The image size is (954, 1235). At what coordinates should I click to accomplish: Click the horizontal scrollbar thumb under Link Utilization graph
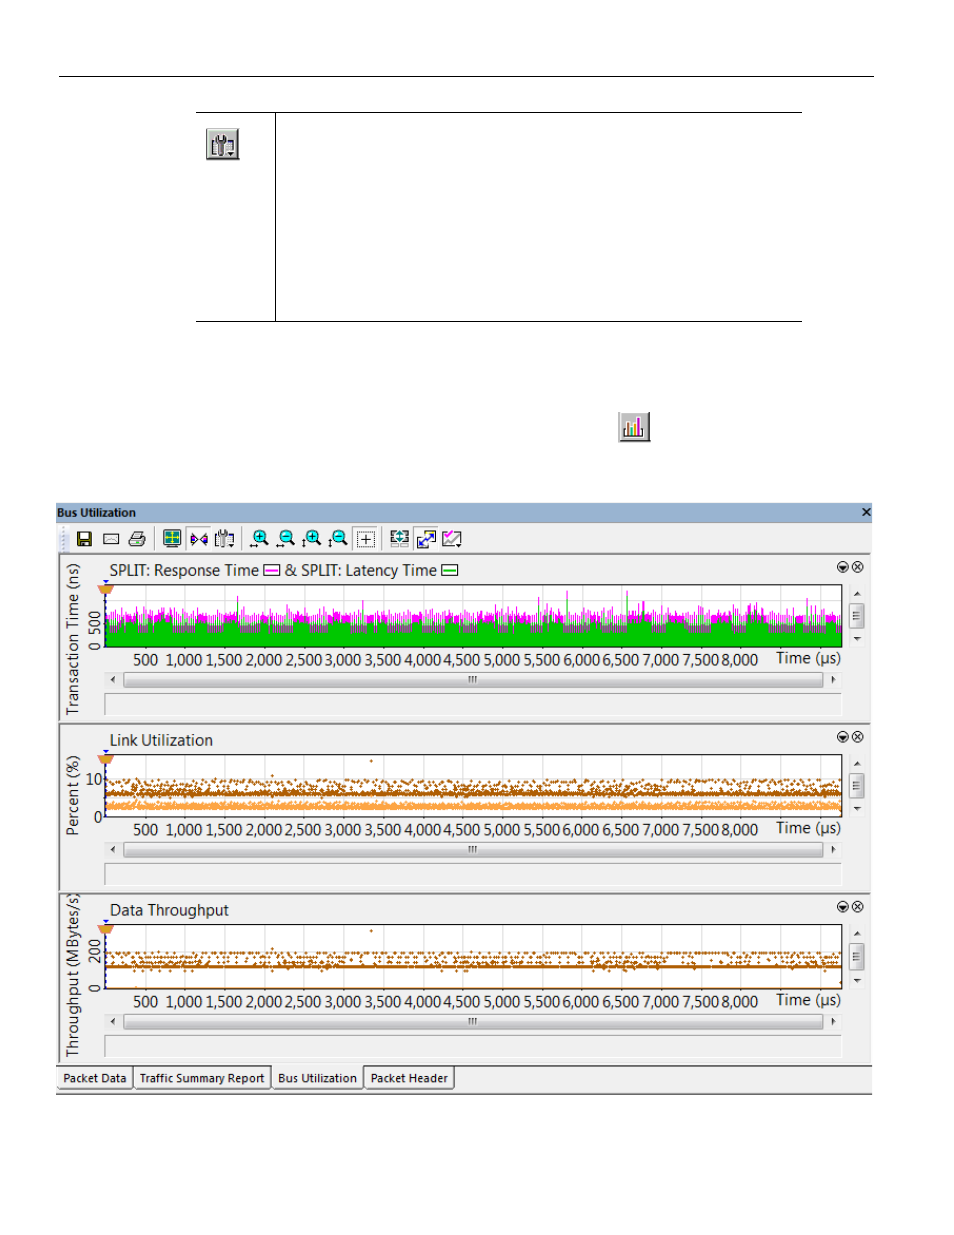coord(473,850)
